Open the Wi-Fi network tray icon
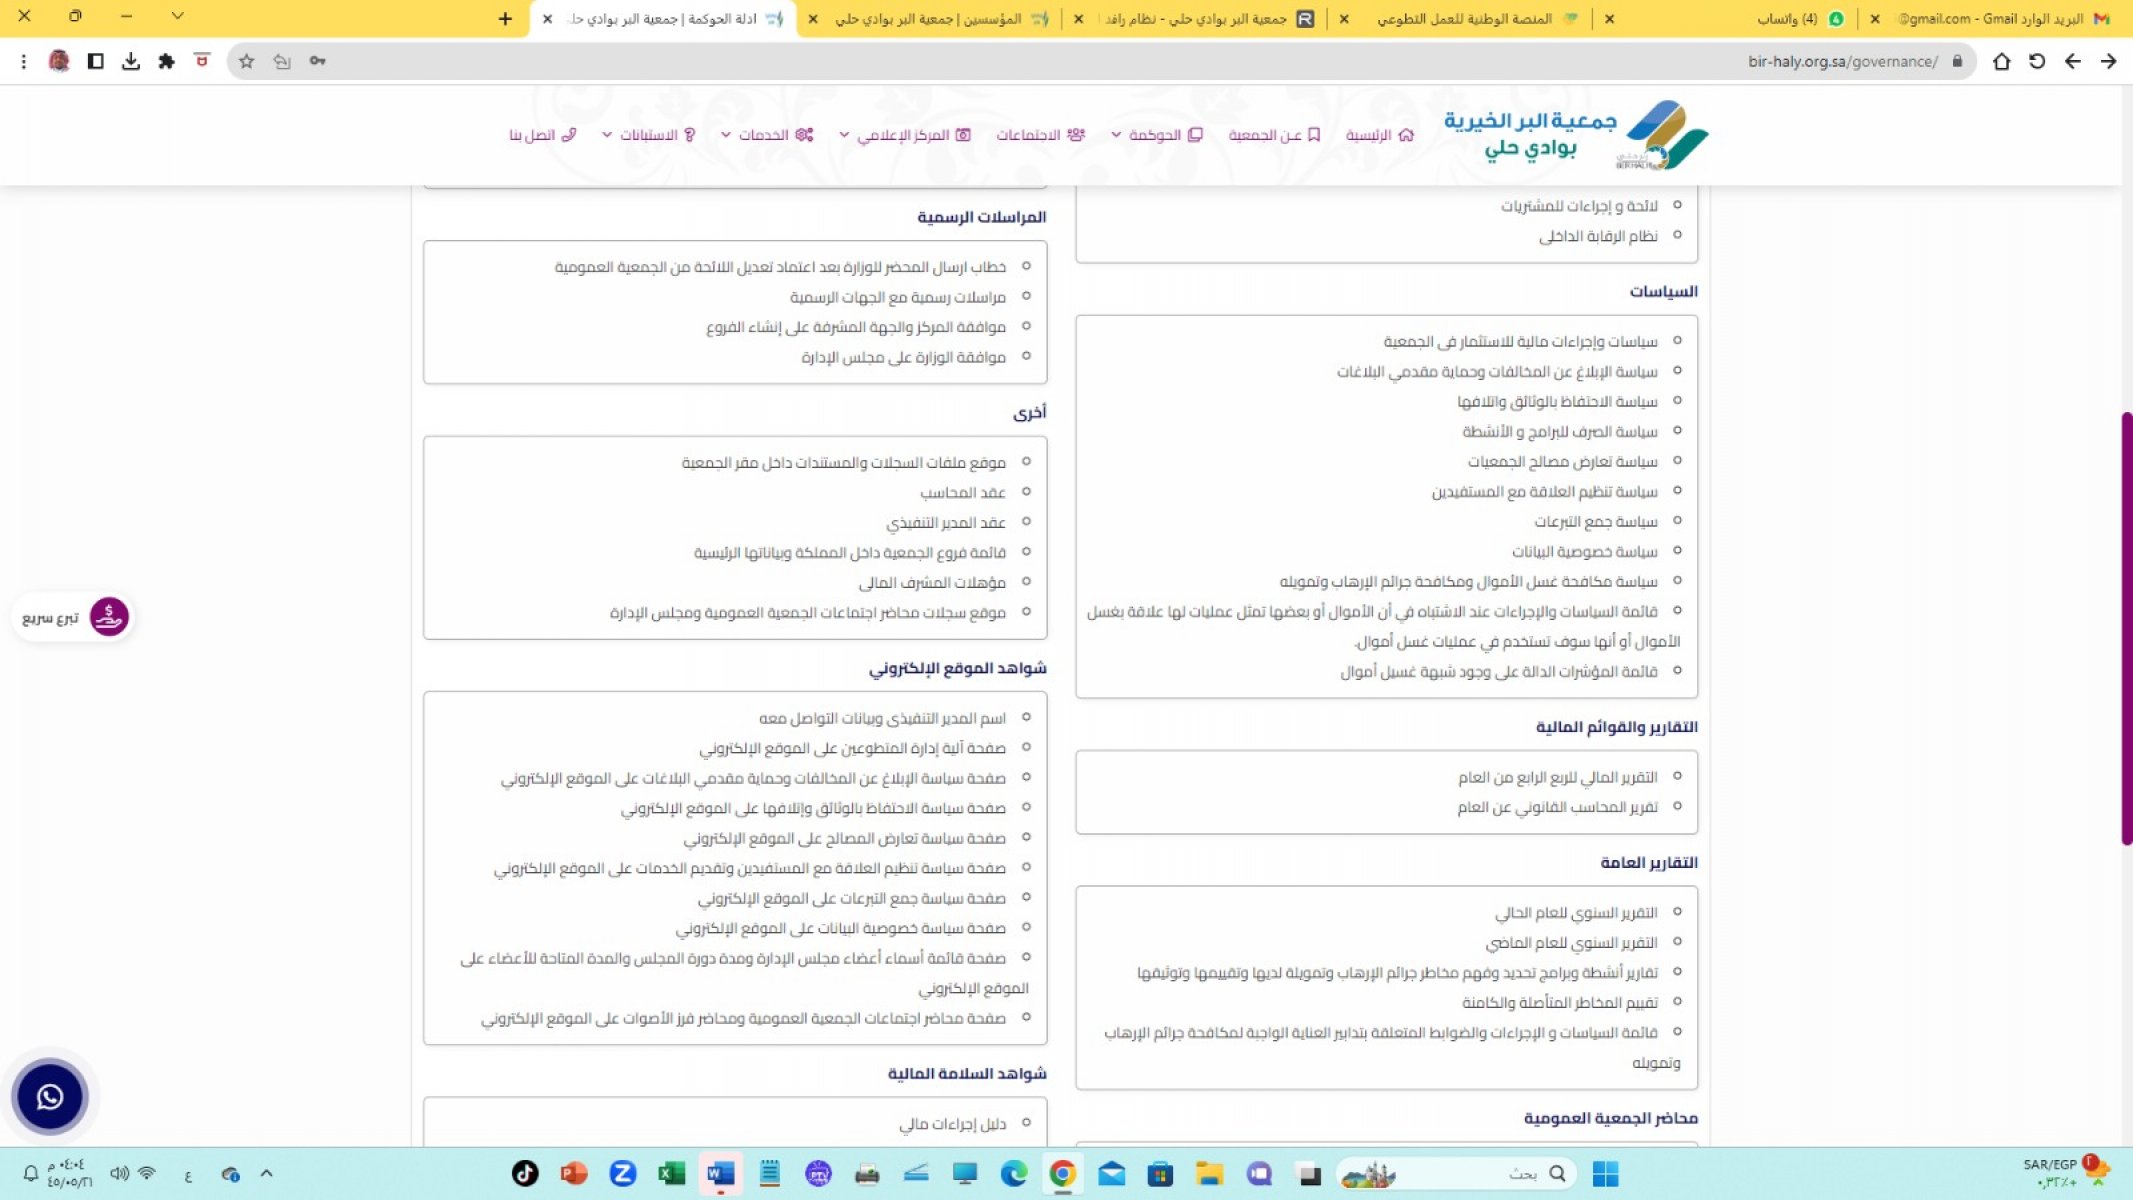This screenshot has height=1200, width=2133. click(x=147, y=1173)
